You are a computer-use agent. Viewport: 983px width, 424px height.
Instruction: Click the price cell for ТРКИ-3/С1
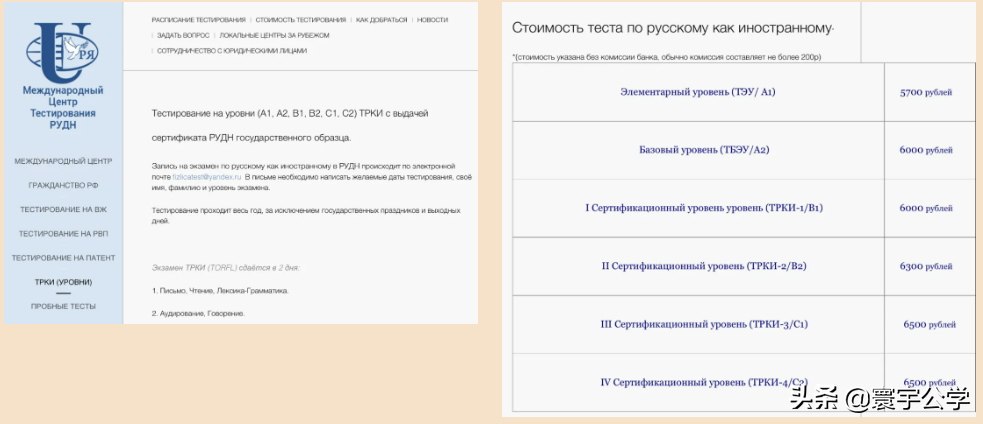(930, 324)
